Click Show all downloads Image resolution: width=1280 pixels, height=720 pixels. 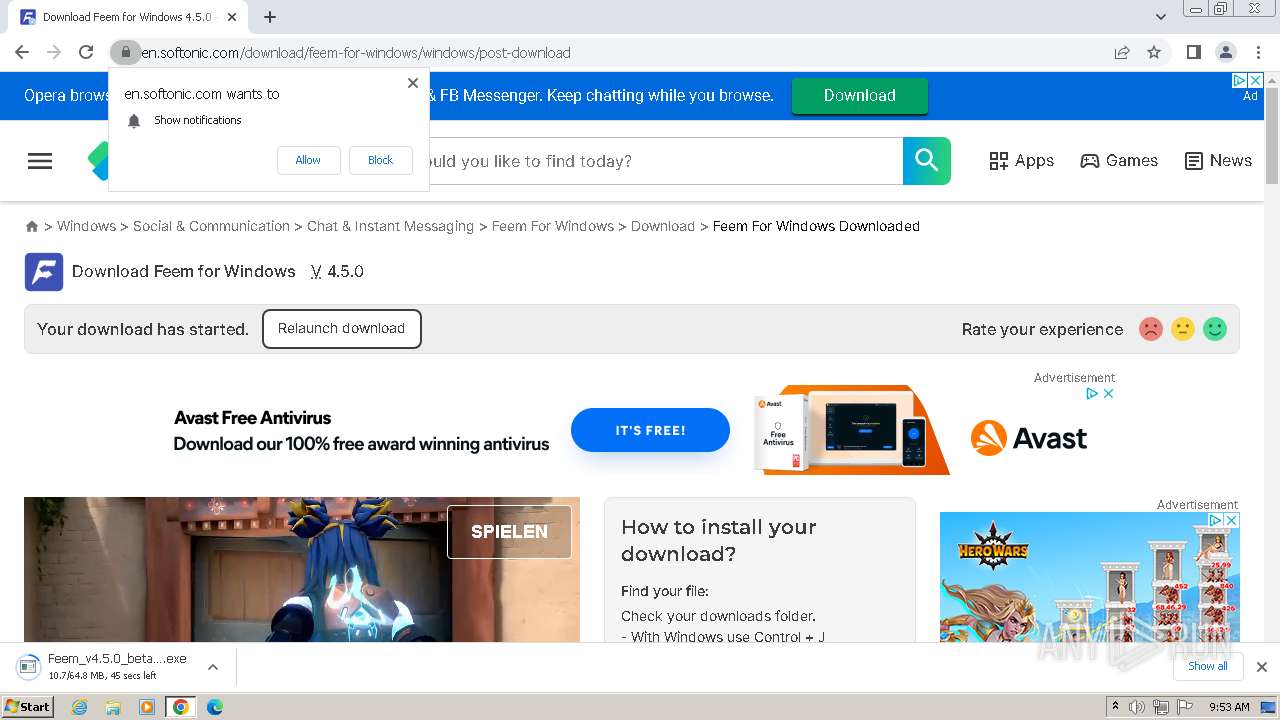[1208, 666]
